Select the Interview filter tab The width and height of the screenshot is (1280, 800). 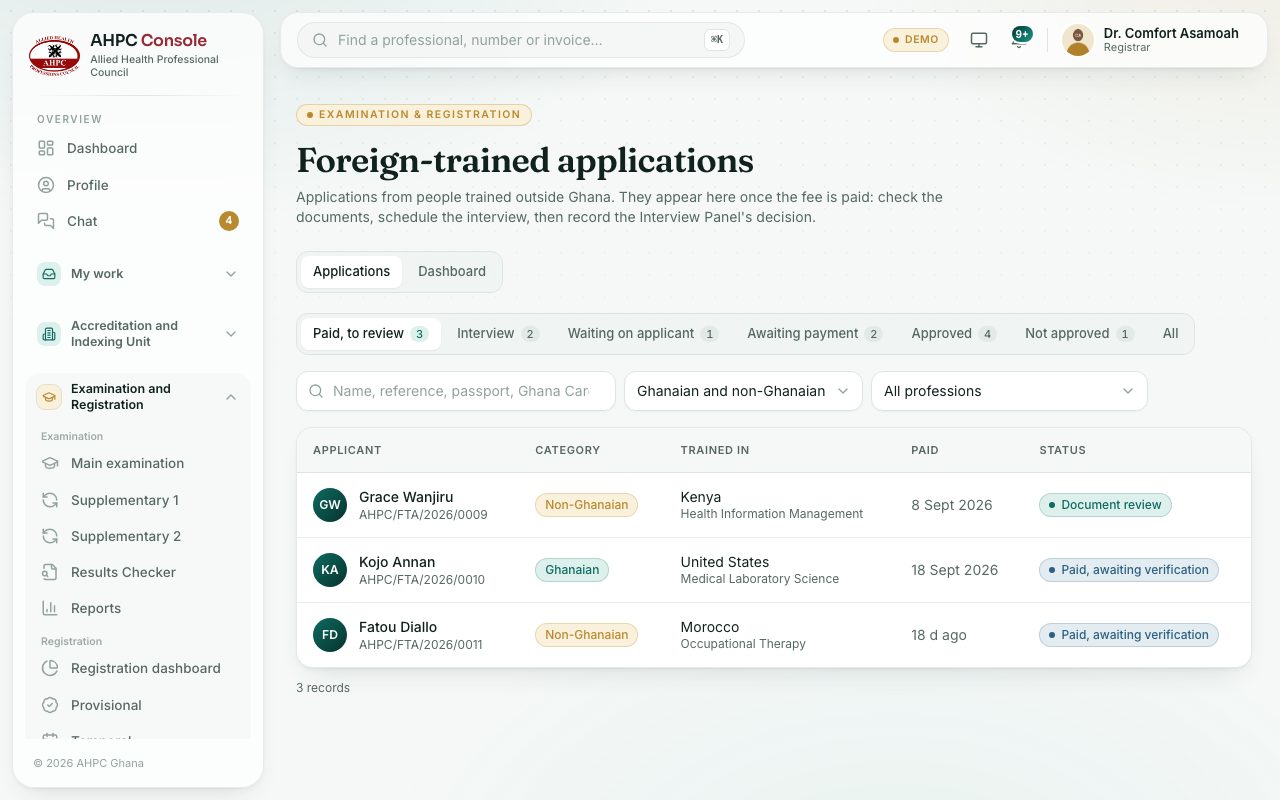pyautogui.click(x=498, y=334)
